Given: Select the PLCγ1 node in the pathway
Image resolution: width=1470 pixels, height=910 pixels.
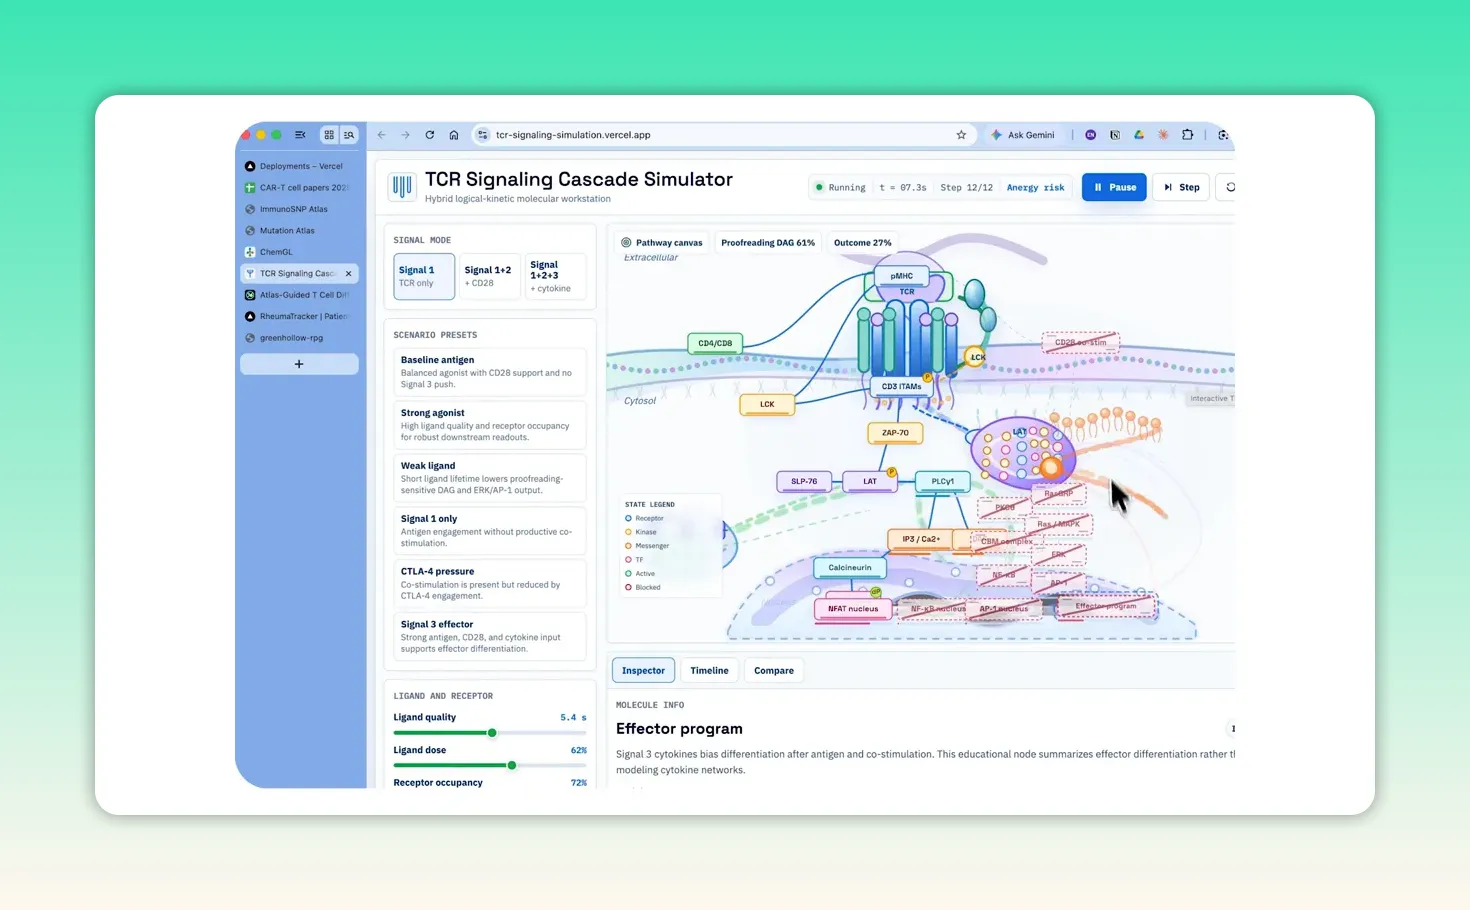Looking at the screenshot, I should pyautogui.click(x=942, y=481).
